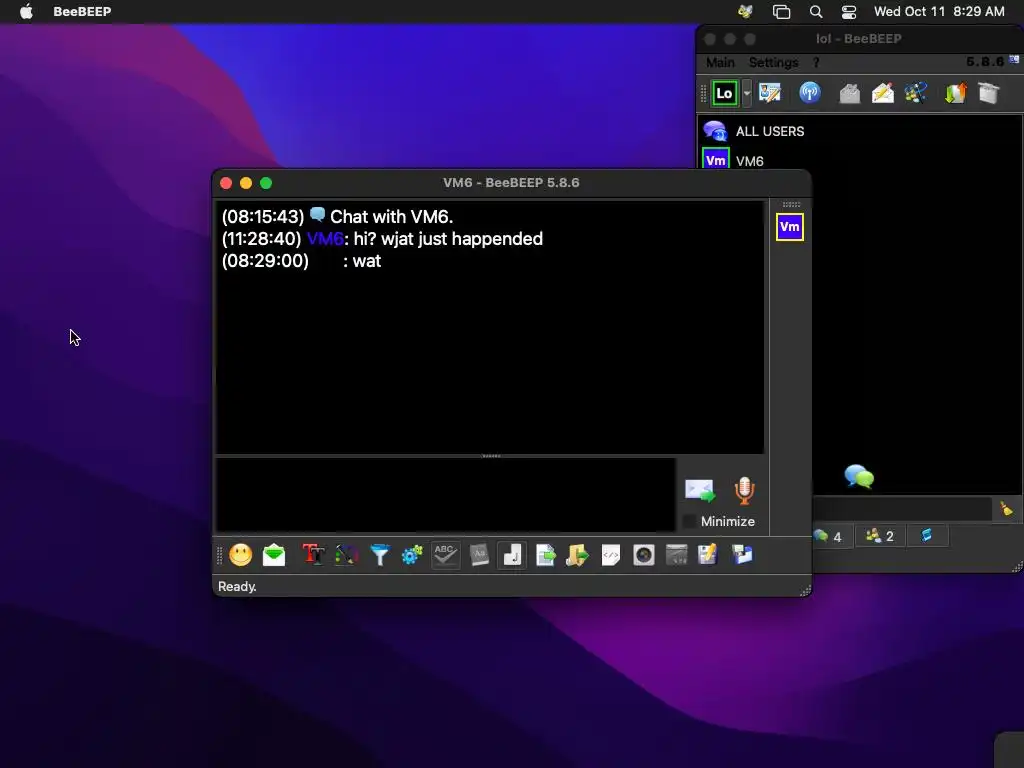The width and height of the screenshot is (1024, 768).
Task: Click the Ready status bar text
Action: point(237,586)
